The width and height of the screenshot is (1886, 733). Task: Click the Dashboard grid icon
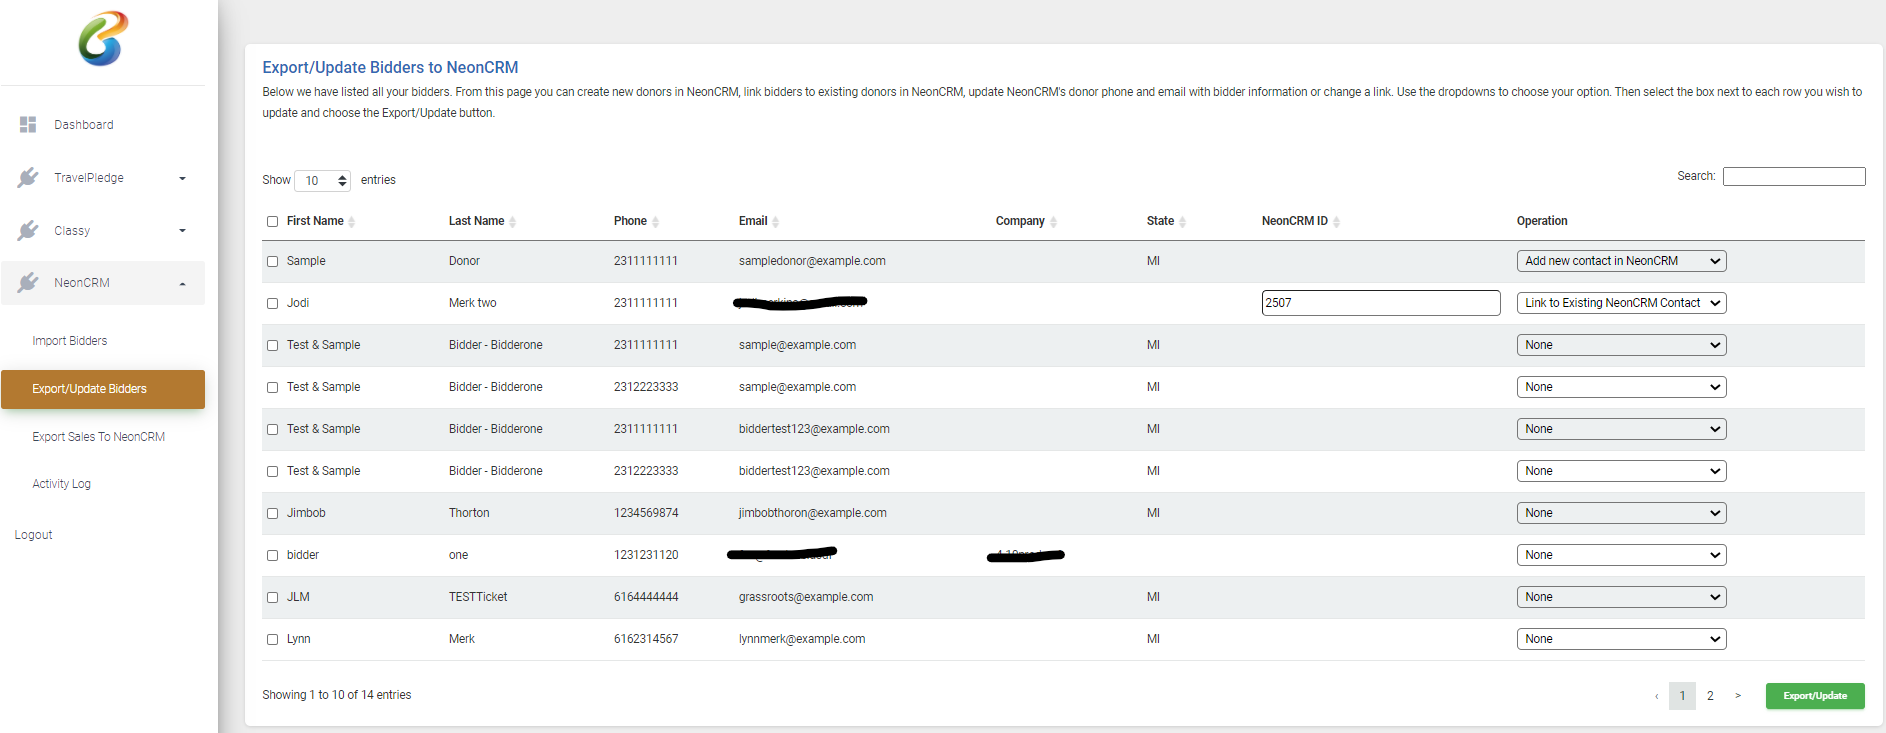[28, 124]
